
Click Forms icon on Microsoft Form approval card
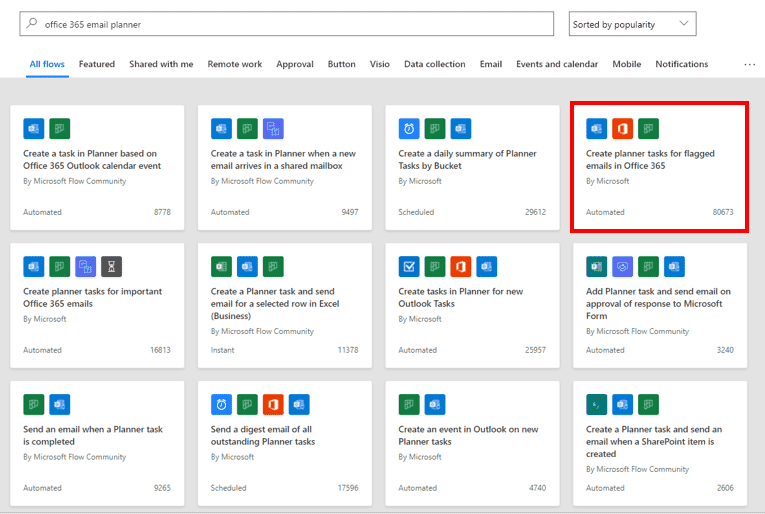(x=597, y=266)
